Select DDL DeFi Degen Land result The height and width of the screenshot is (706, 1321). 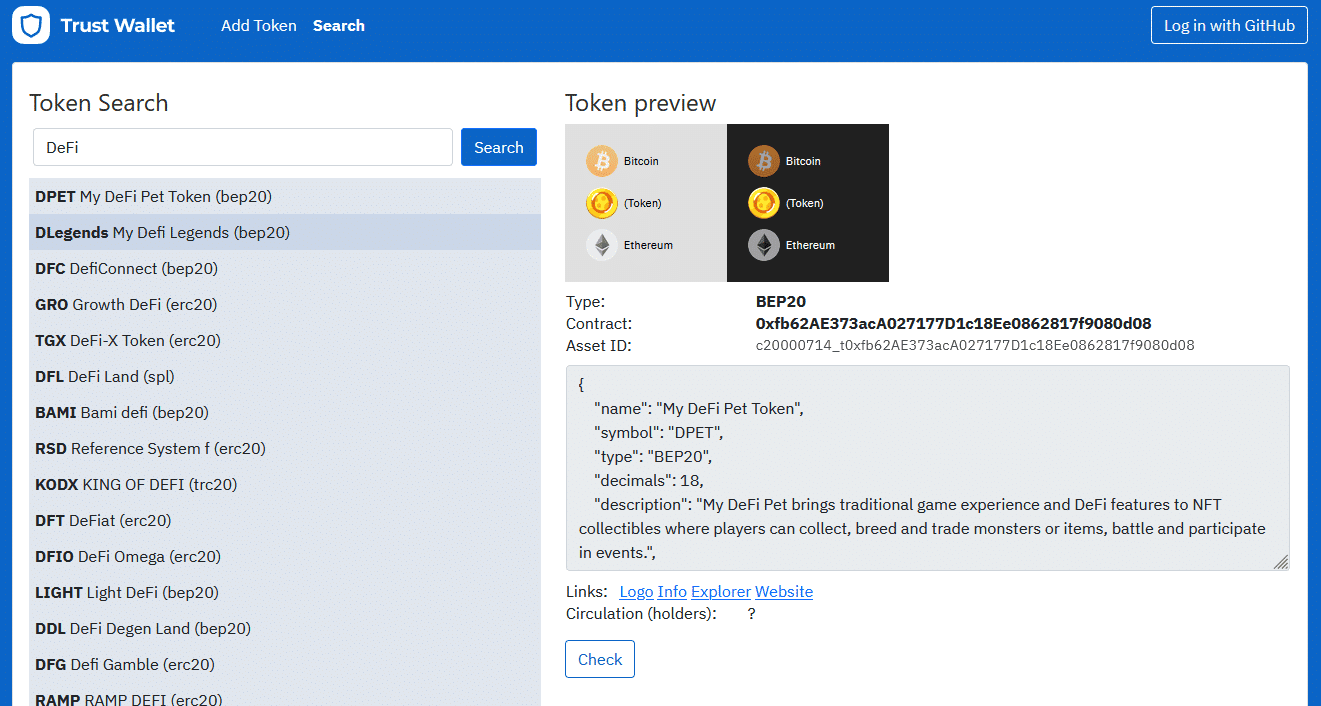pos(285,629)
